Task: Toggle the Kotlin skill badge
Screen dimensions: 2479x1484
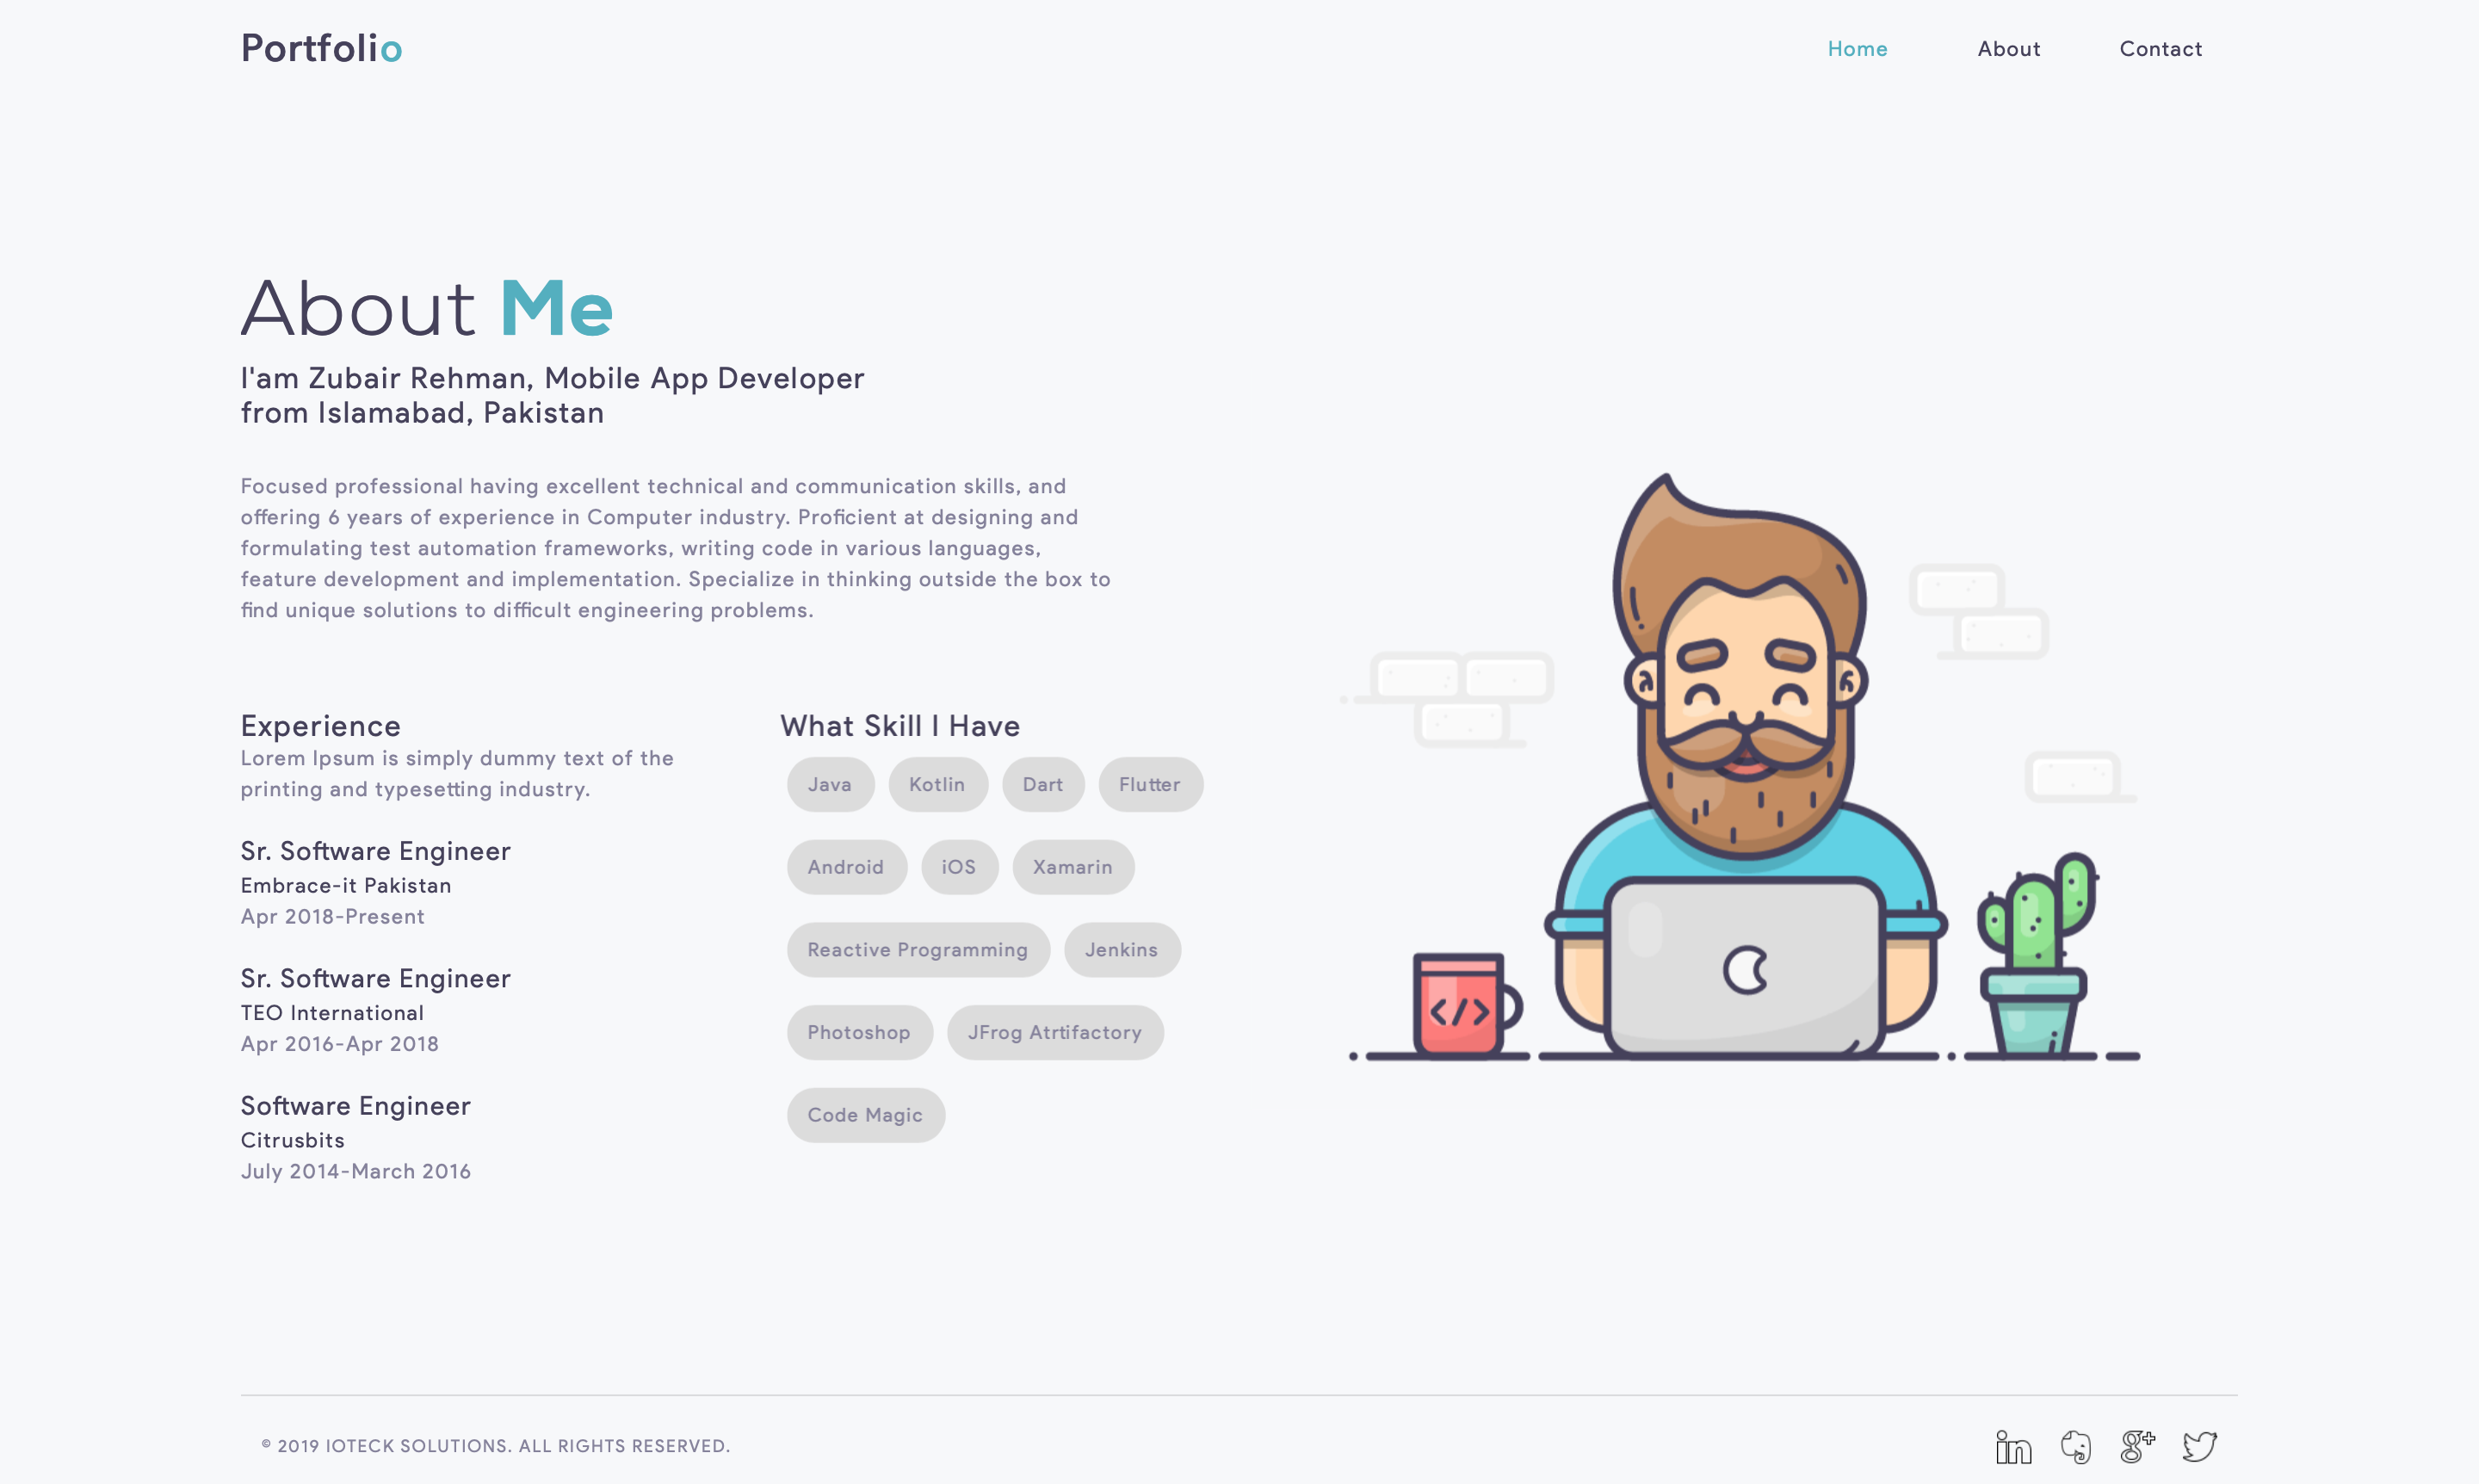Action: click(x=936, y=782)
